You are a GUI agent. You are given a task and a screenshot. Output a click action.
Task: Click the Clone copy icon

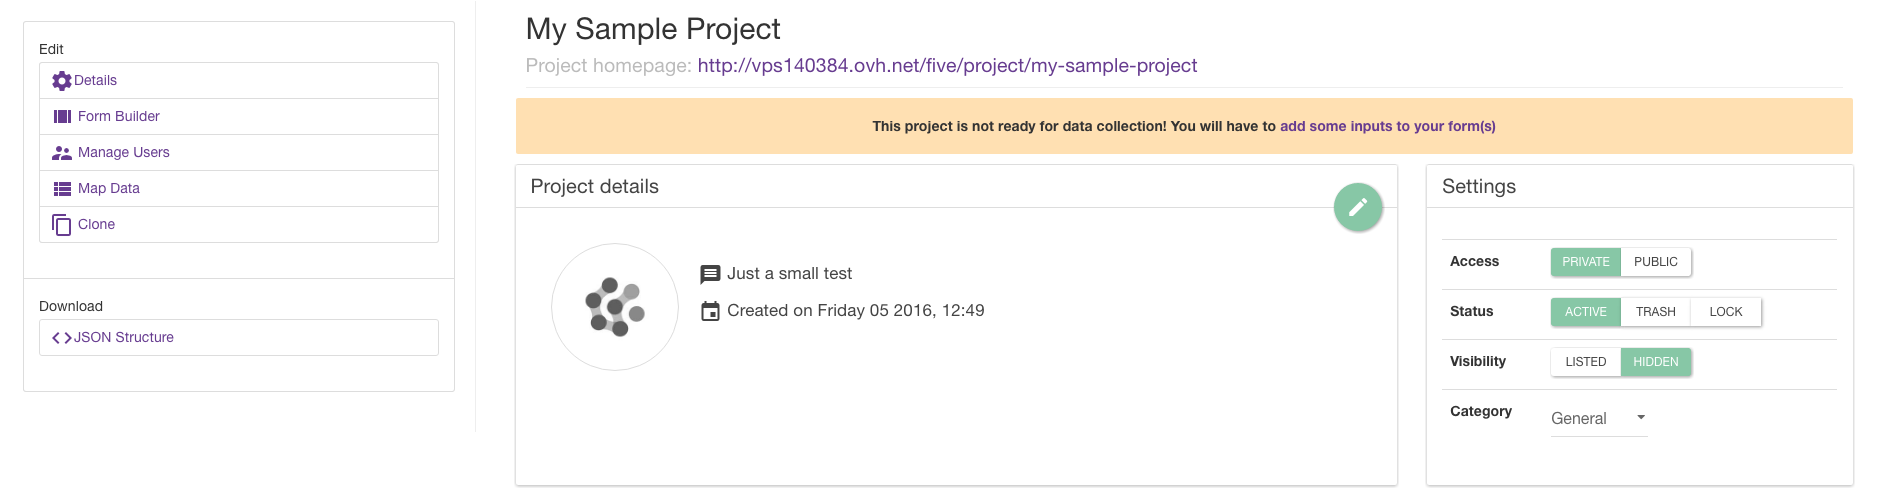62,225
